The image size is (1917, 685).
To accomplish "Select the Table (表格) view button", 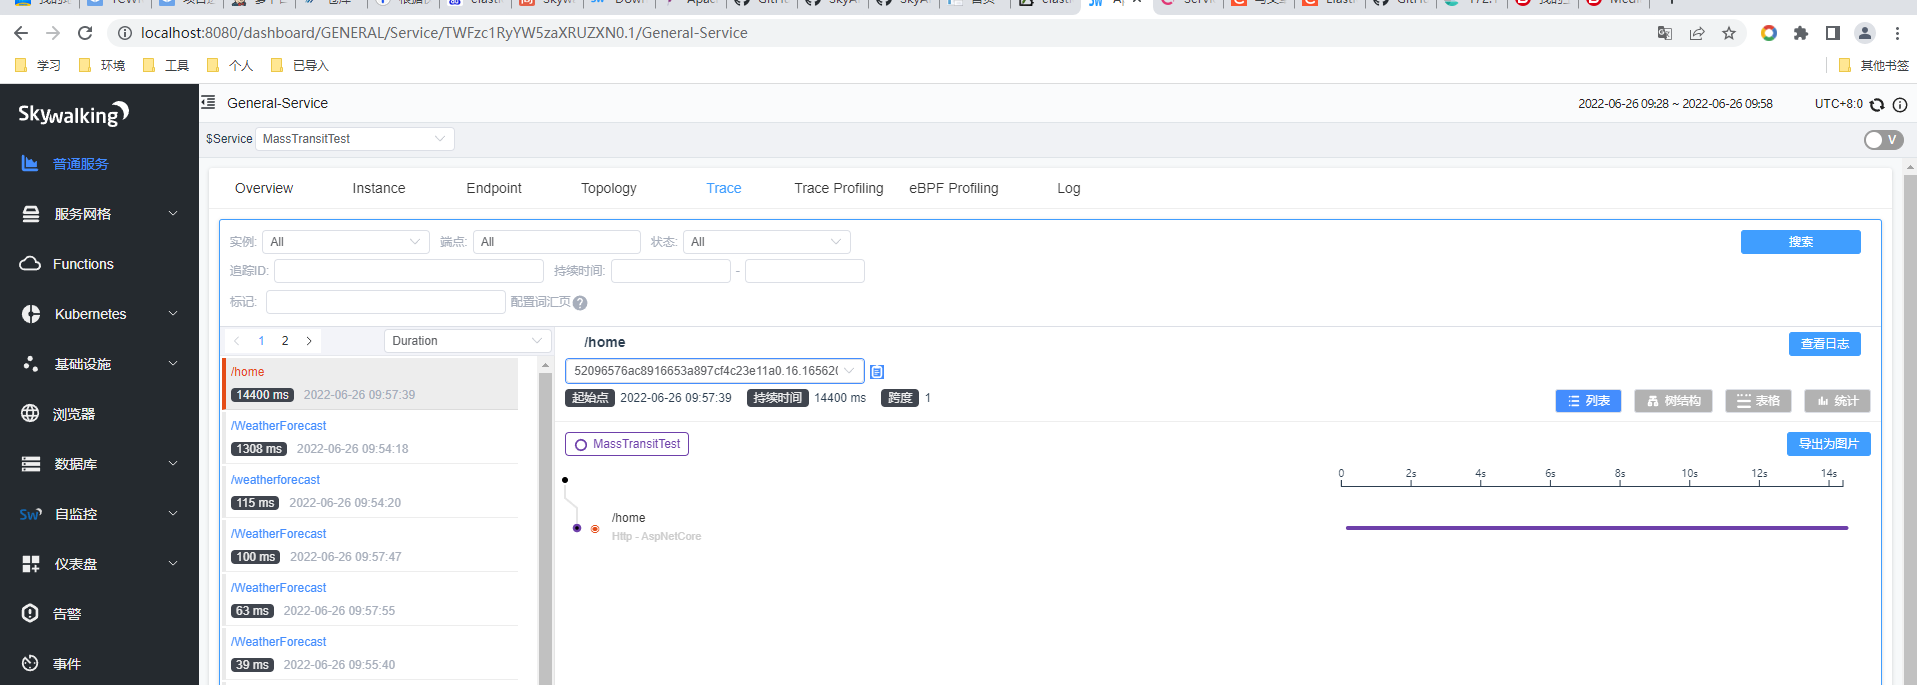I will click(1759, 401).
